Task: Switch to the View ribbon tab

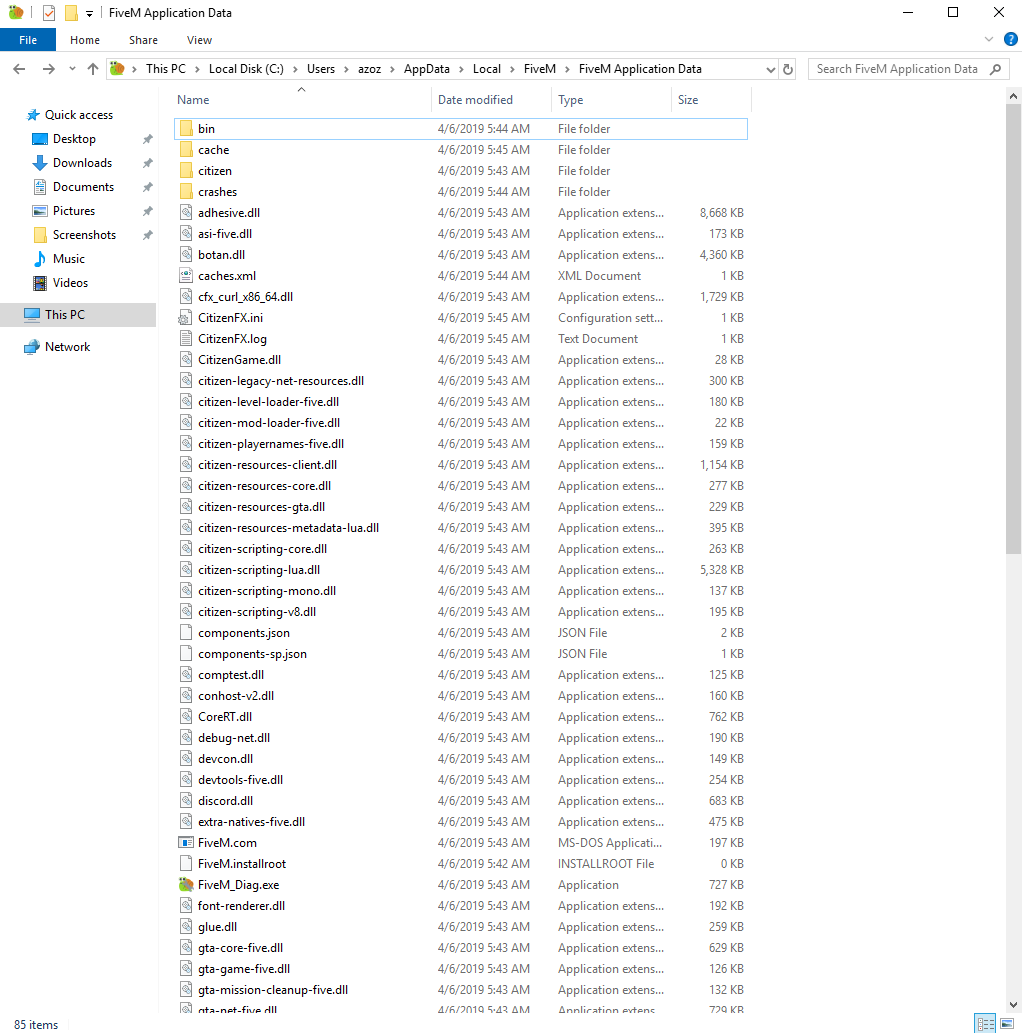Action: click(199, 40)
